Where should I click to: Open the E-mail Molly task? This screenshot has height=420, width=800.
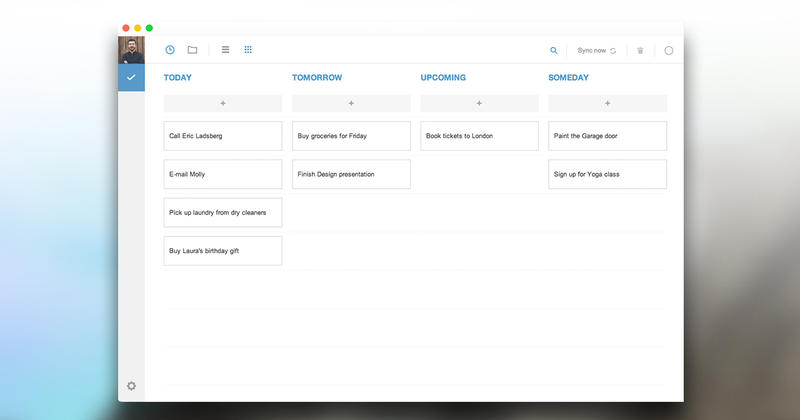point(223,174)
